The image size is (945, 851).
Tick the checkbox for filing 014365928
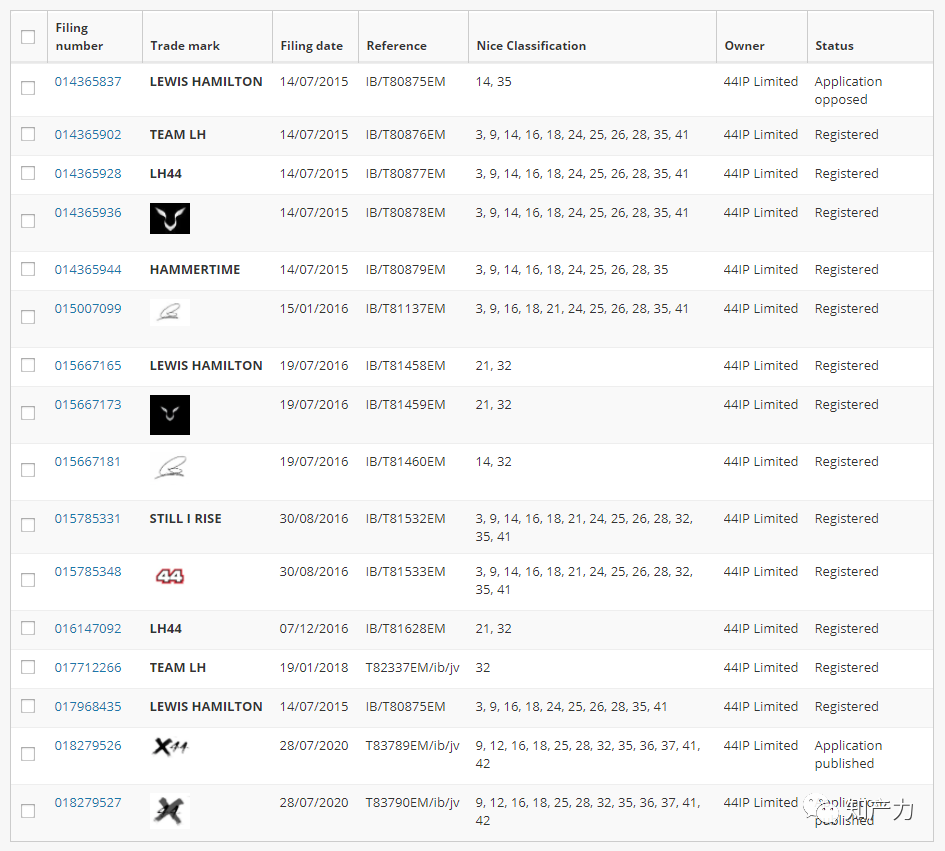point(28,173)
